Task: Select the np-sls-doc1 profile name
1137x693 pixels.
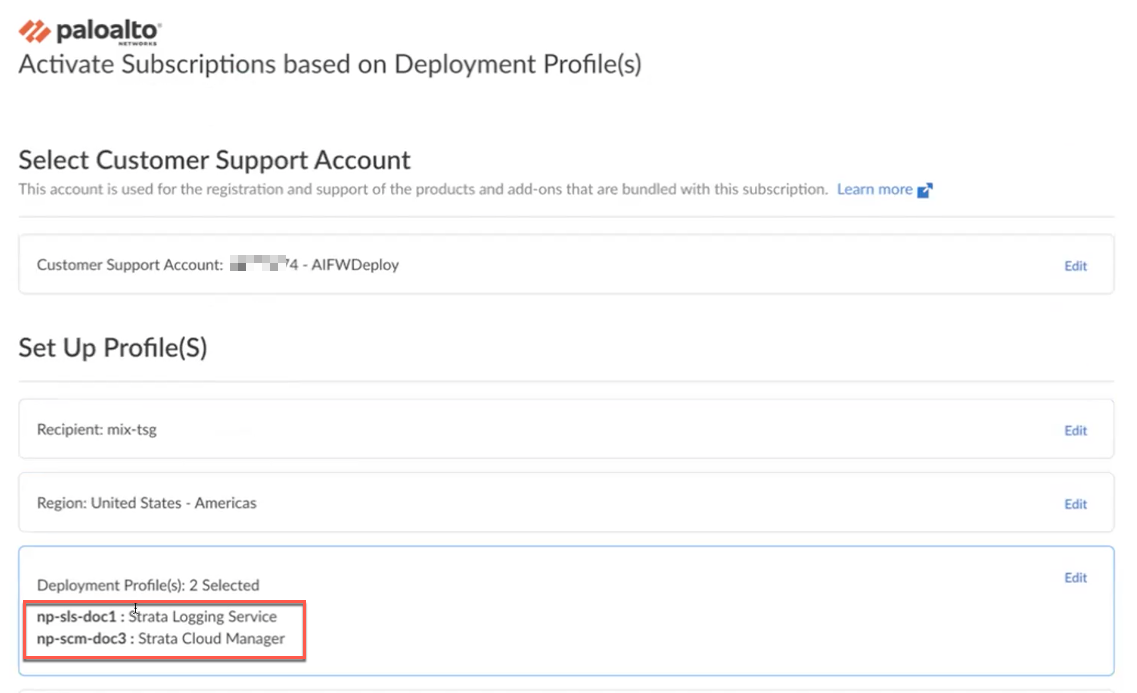Action: click(77, 617)
